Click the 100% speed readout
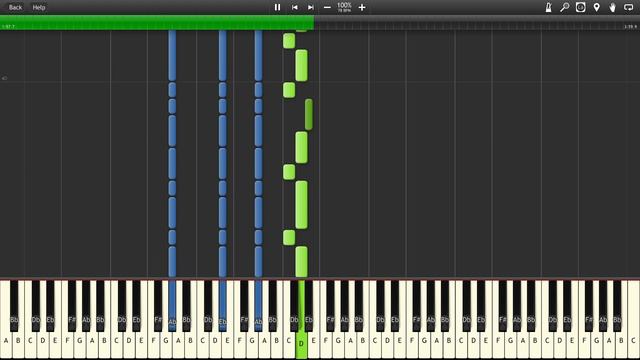This screenshot has height=360, width=640. (x=344, y=6)
